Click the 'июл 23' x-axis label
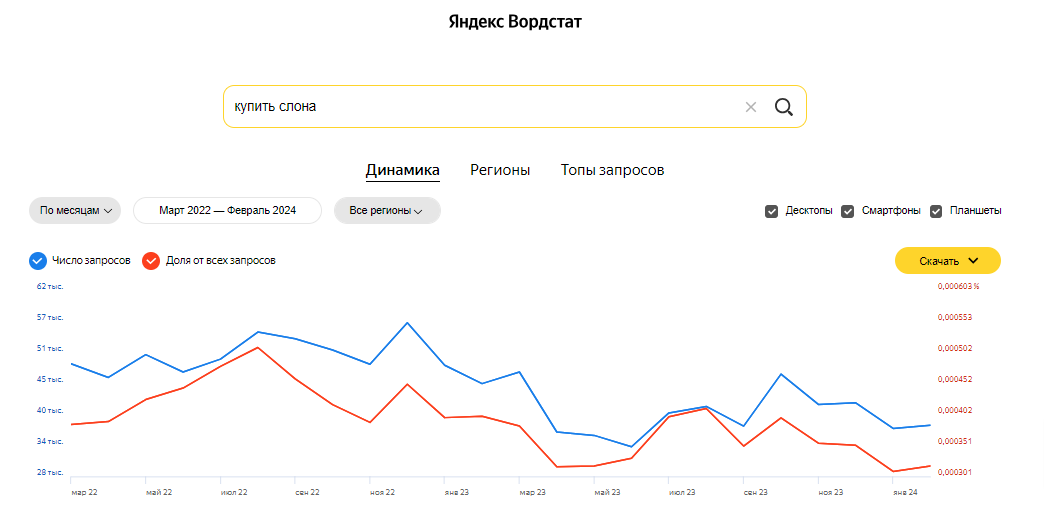1044x507 pixels. pyautogui.click(x=682, y=492)
